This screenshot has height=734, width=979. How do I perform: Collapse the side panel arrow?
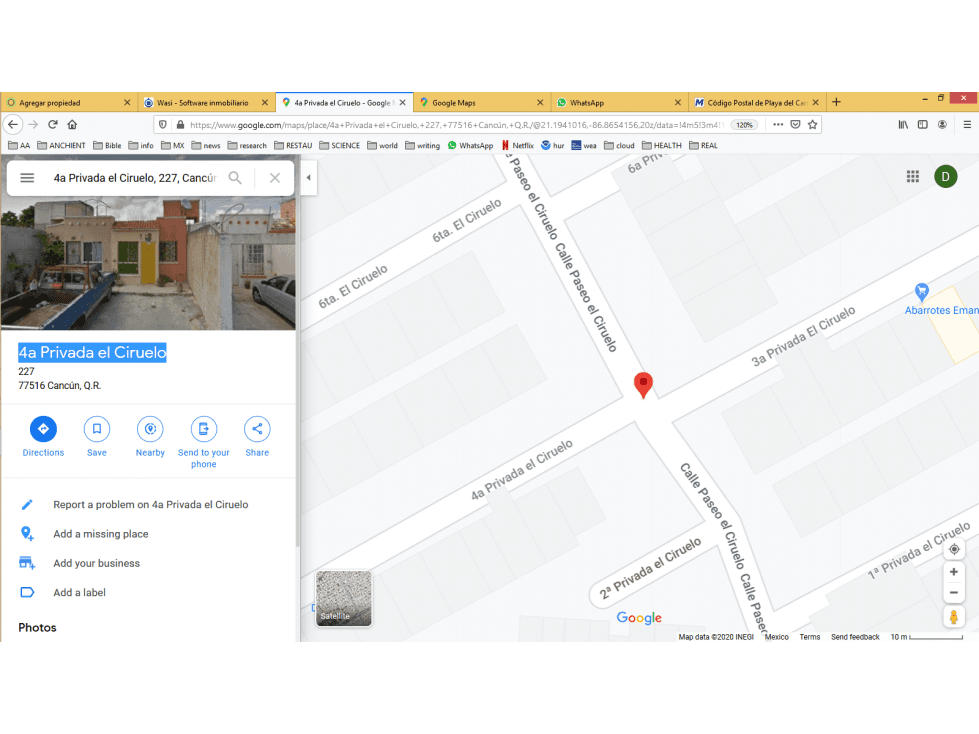click(308, 177)
